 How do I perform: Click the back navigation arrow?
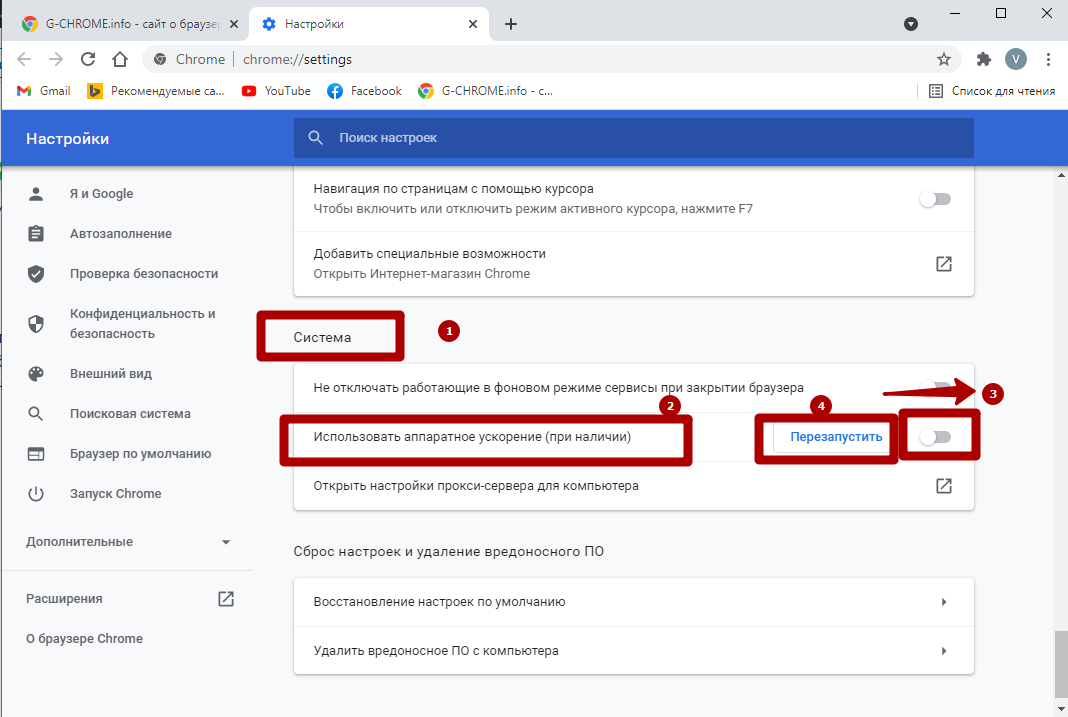point(24,59)
